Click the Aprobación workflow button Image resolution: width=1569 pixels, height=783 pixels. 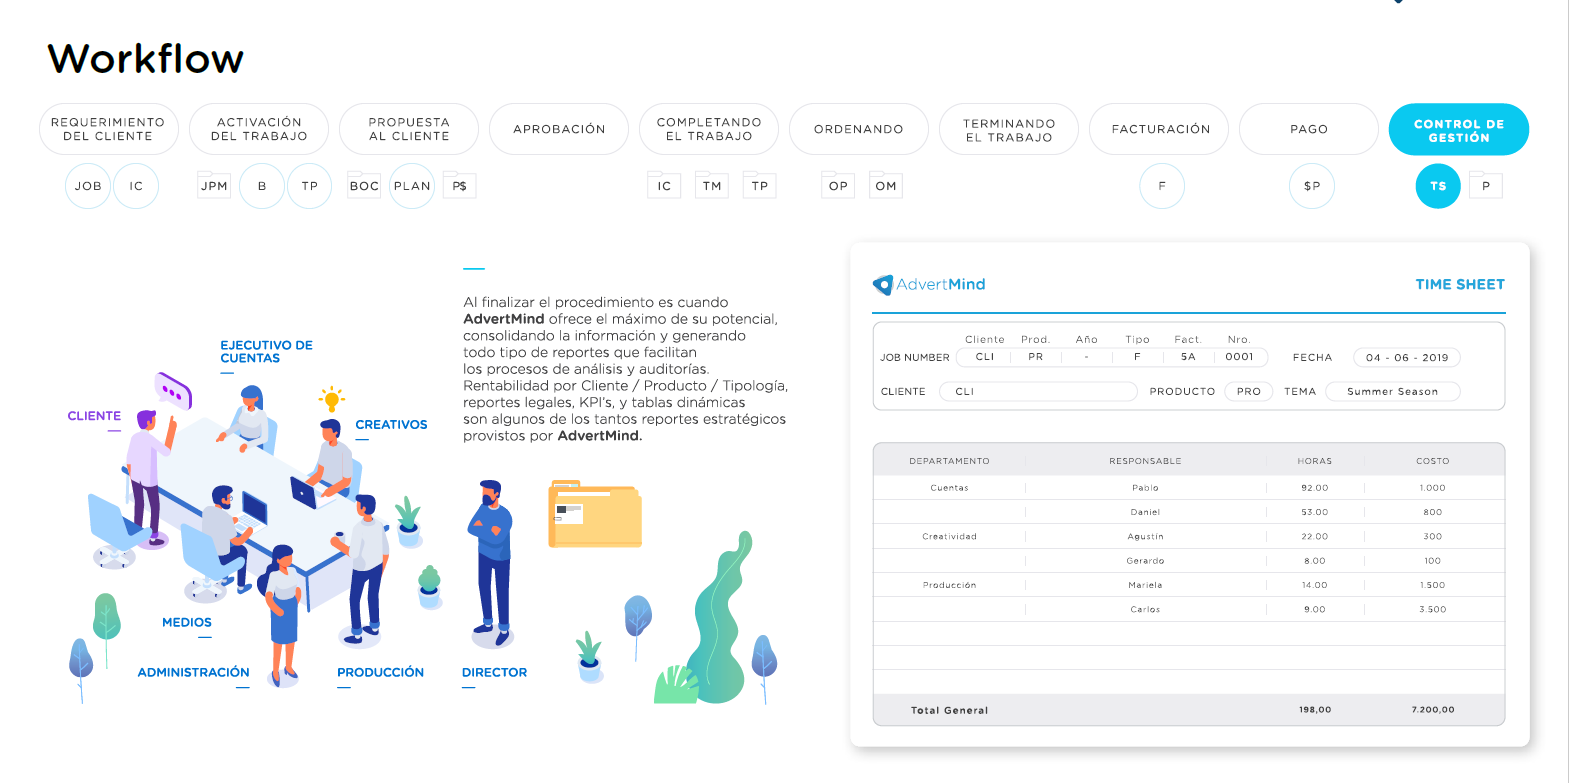559,130
